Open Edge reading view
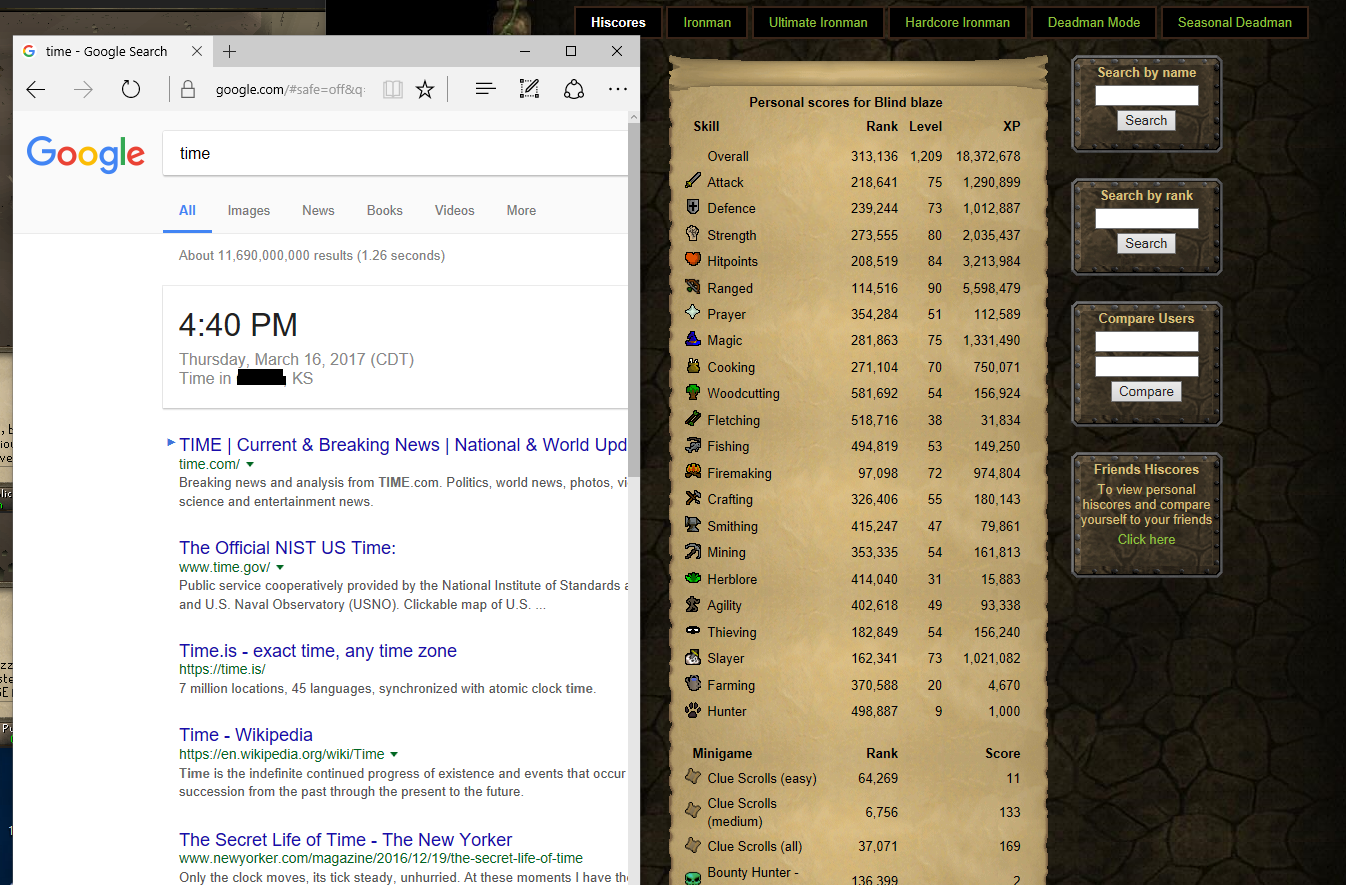1346x885 pixels. [x=393, y=90]
